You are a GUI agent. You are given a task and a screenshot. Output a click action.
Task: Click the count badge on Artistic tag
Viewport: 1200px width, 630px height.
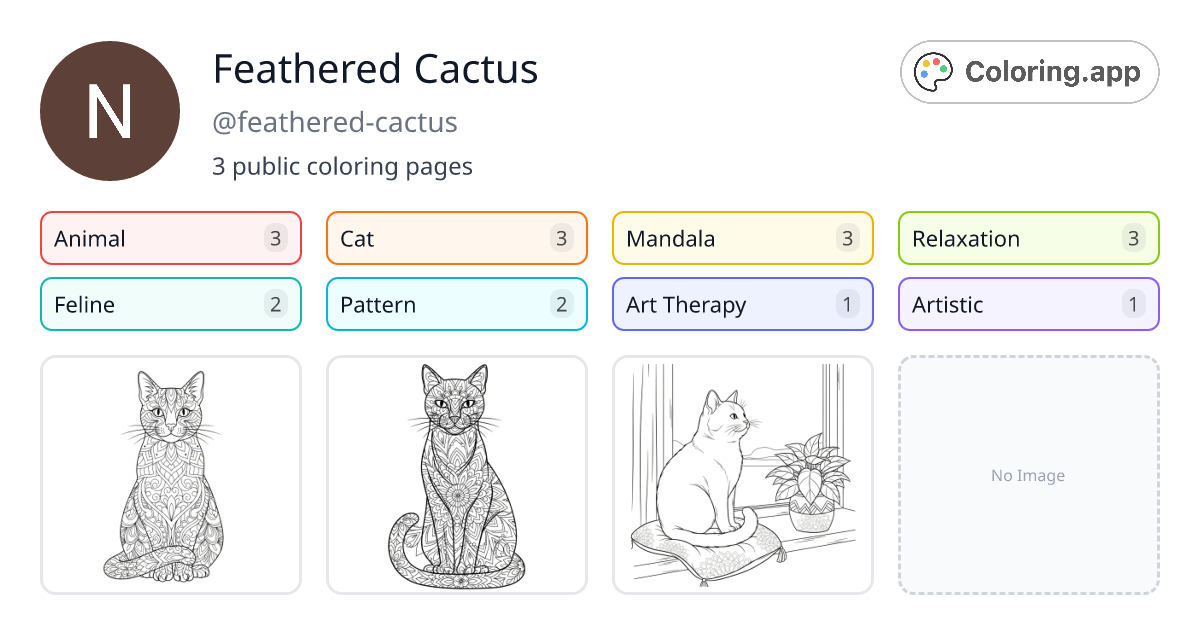(x=1134, y=304)
